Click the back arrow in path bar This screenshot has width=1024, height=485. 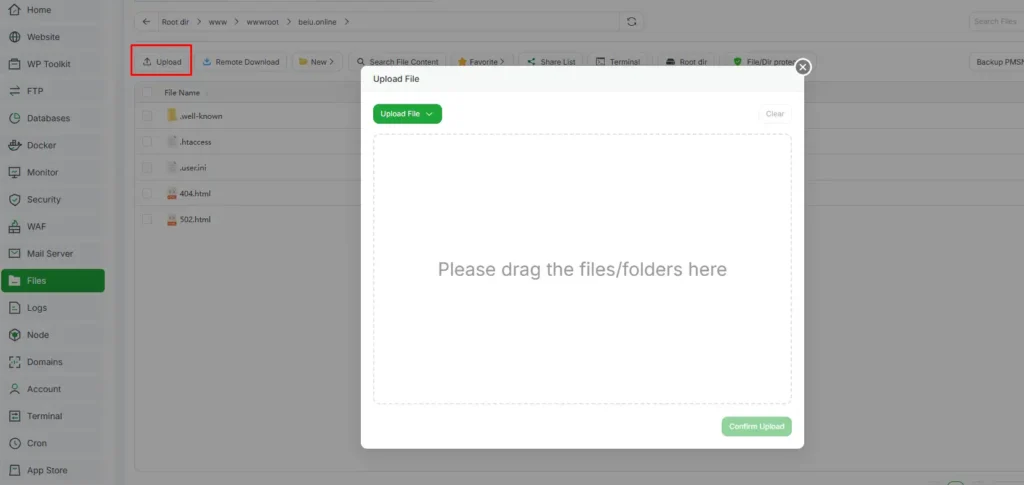tap(147, 21)
